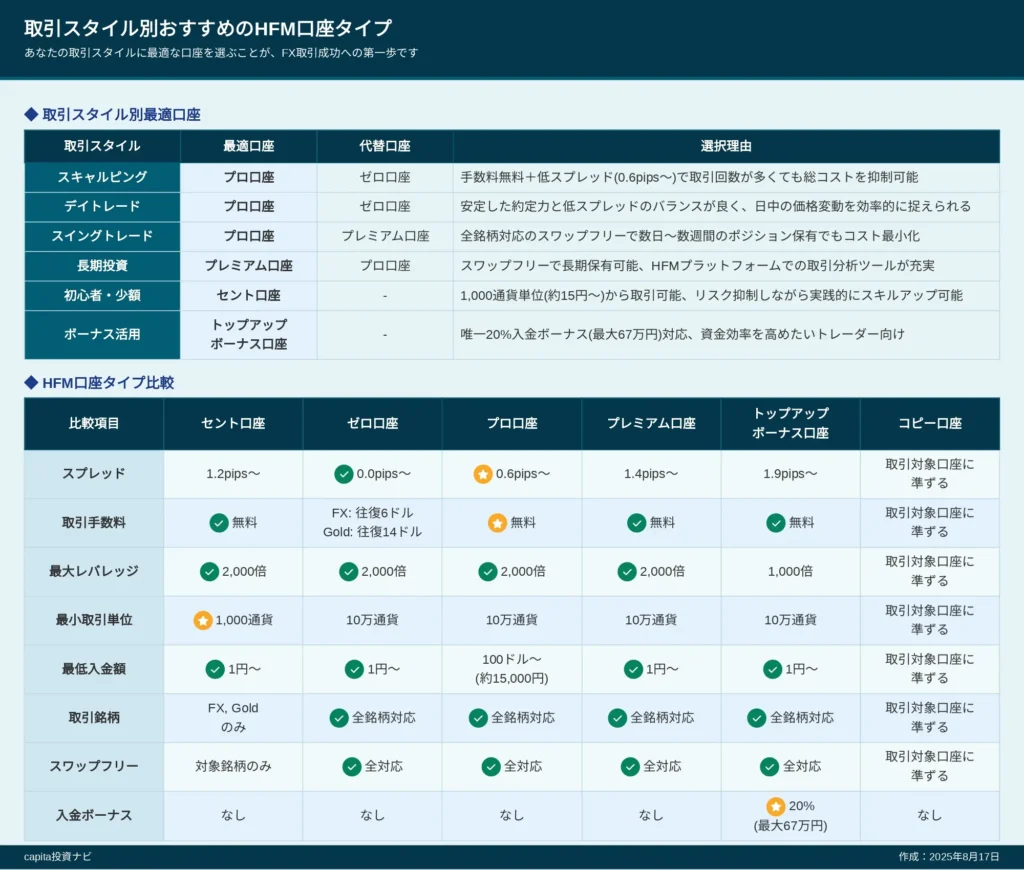Click the 比較項目 column header
This screenshot has width=1024, height=870.
pyautogui.click(x=94, y=423)
